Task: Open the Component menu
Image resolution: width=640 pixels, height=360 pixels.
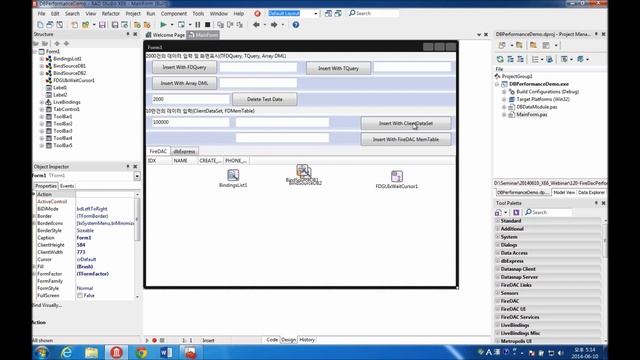Action: pyautogui.click(x=173, y=13)
